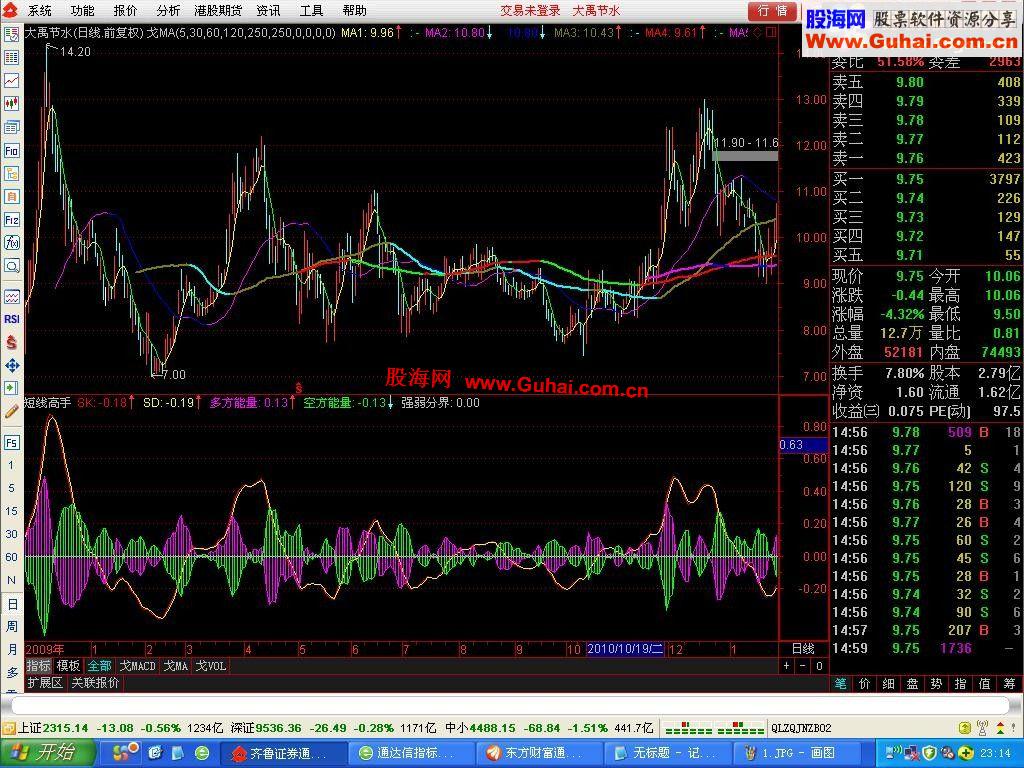Click the minus zoom-out chart button
Image resolution: width=1024 pixels, height=768 pixels.
point(803,666)
